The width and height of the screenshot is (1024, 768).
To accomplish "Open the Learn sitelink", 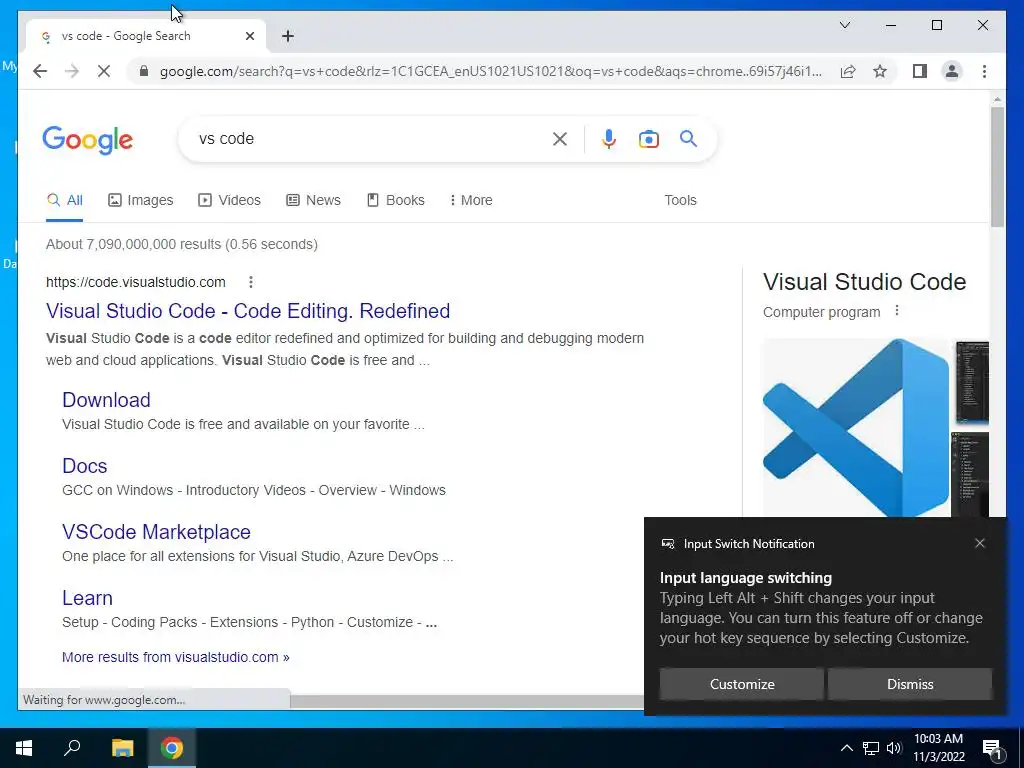I will [88, 598].
